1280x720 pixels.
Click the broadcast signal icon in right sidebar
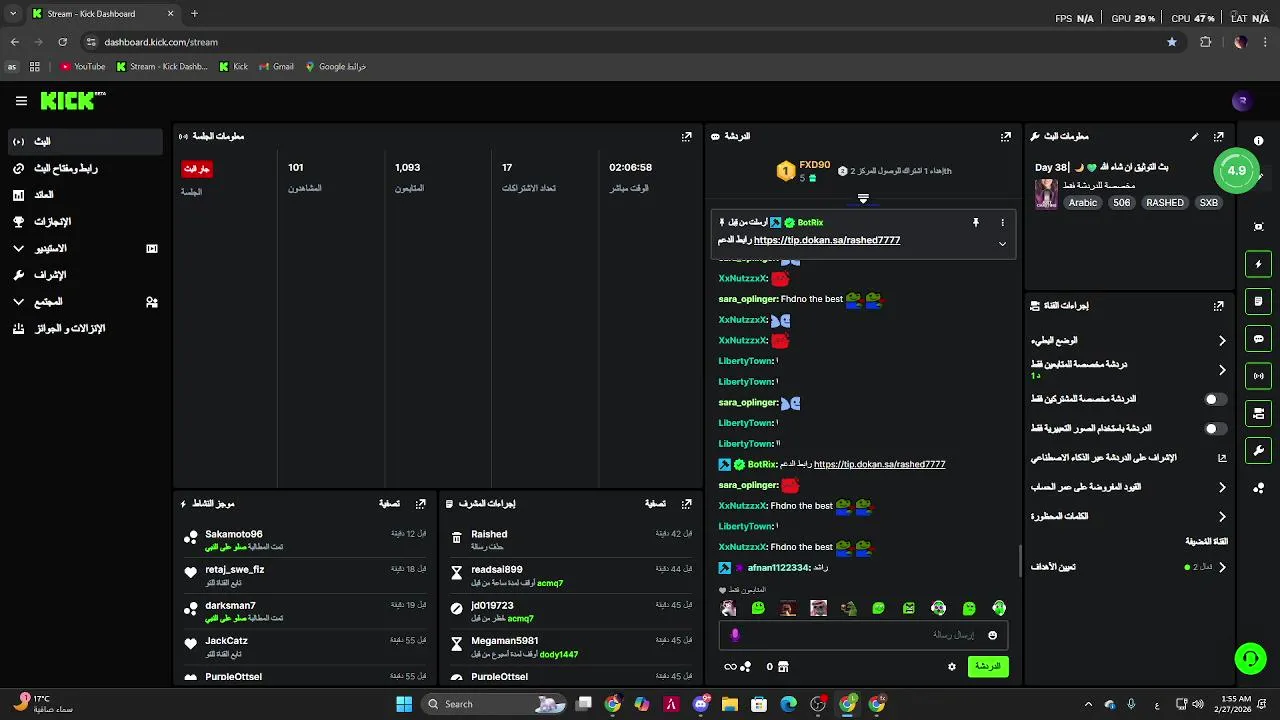click(x=1259, y=376)
